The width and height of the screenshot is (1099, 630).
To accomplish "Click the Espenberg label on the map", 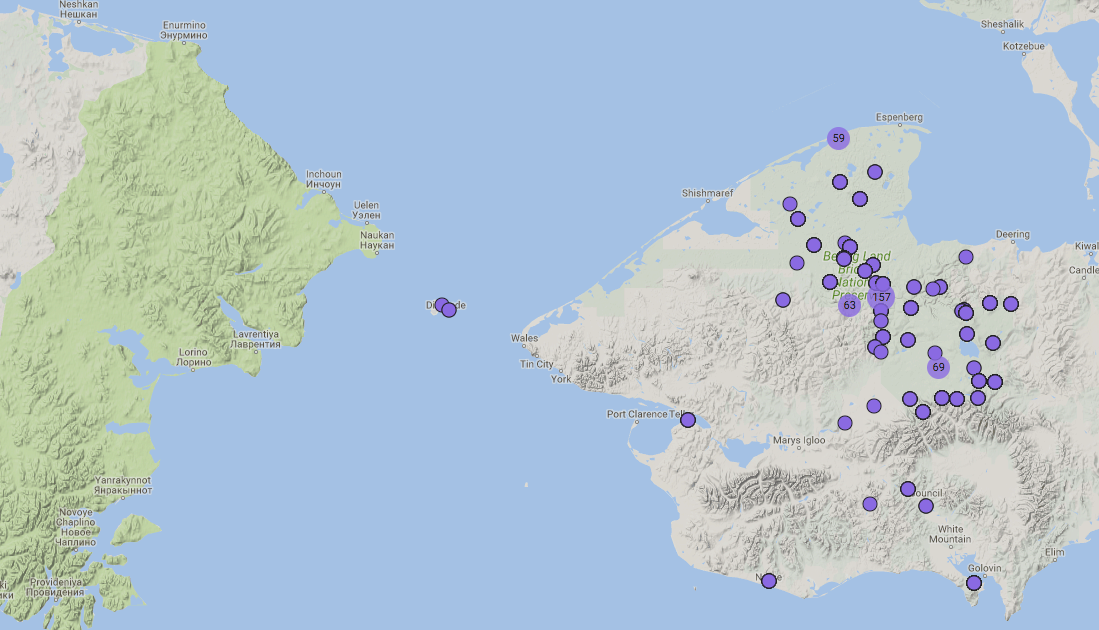I will coord(898,117).
